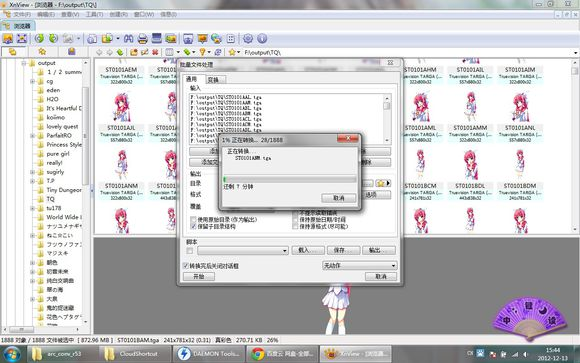Click the fullscreen view toolbar icon
The width and height of the screenshot is (580, 363).
tap(22, 38)
